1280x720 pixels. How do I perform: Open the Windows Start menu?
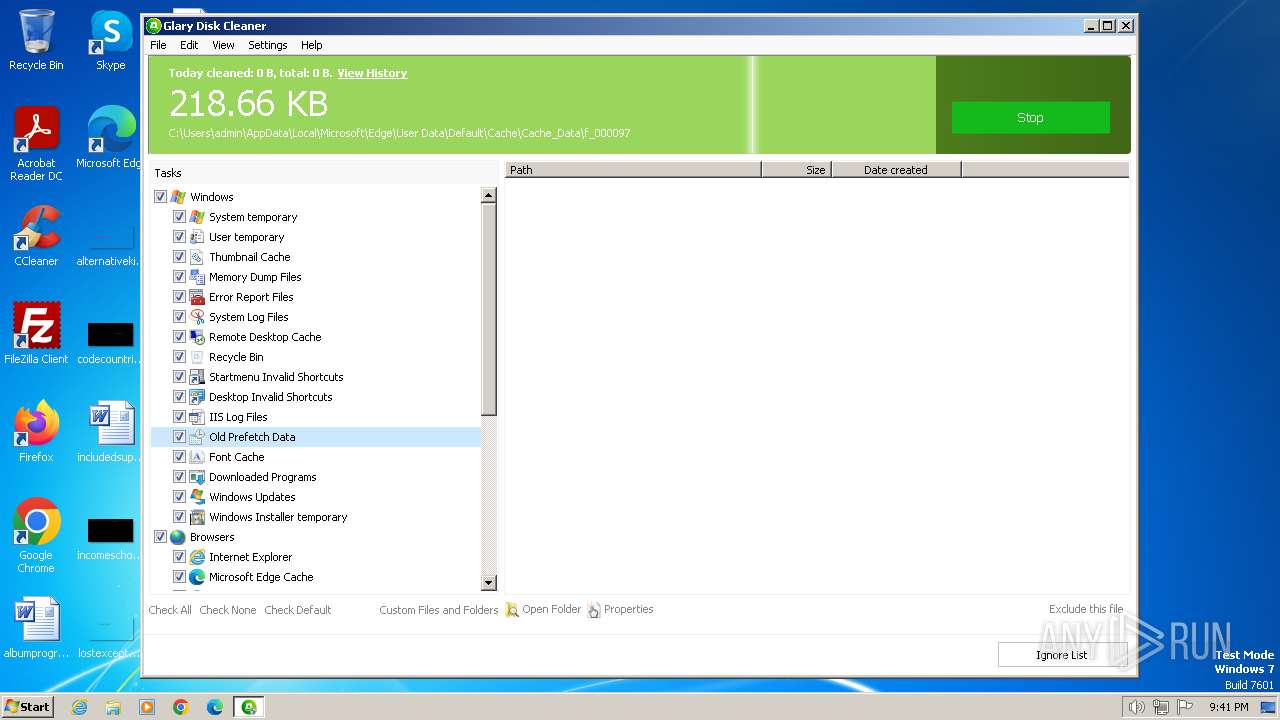(27, 706)
